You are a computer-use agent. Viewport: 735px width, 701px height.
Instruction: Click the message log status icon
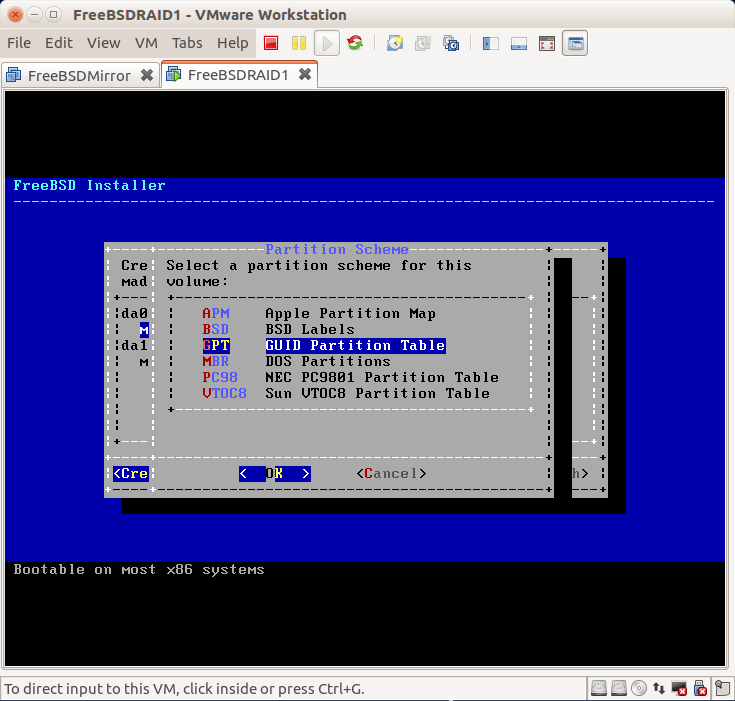coord(722,688)
